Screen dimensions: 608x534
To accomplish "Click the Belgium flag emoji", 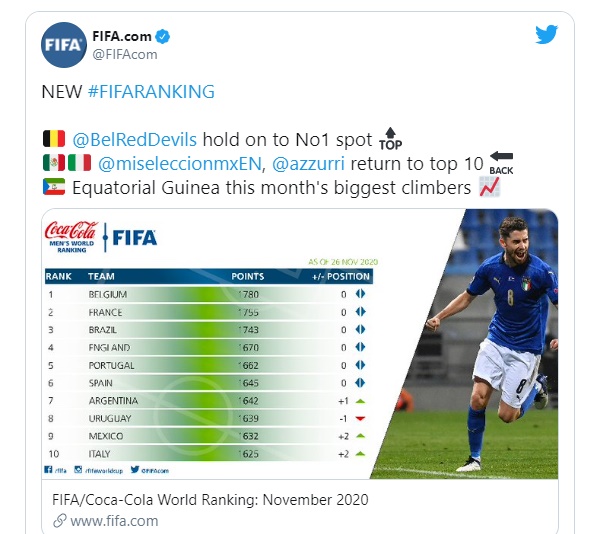I will click(53, 138).
